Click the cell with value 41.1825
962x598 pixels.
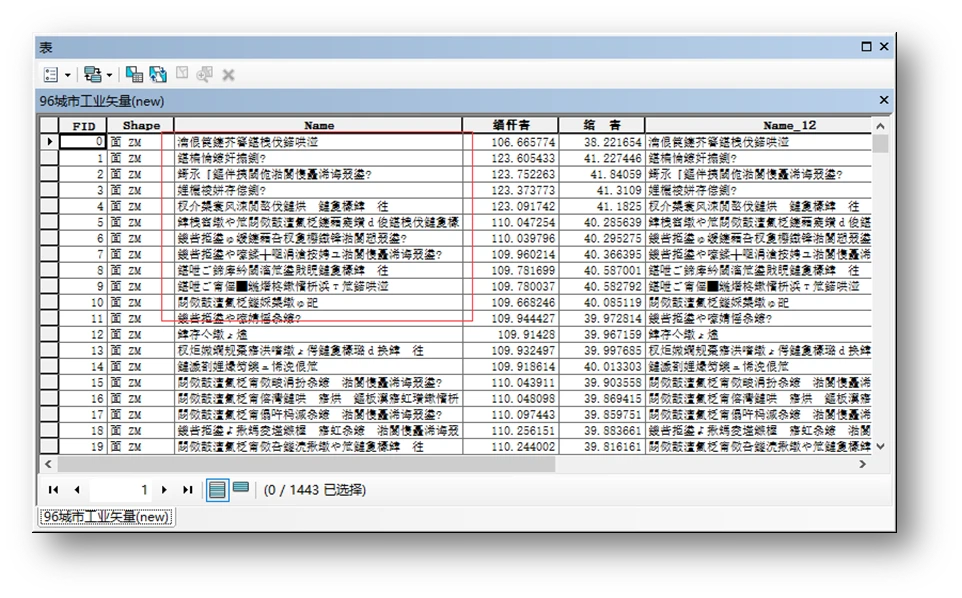(601, 206)
